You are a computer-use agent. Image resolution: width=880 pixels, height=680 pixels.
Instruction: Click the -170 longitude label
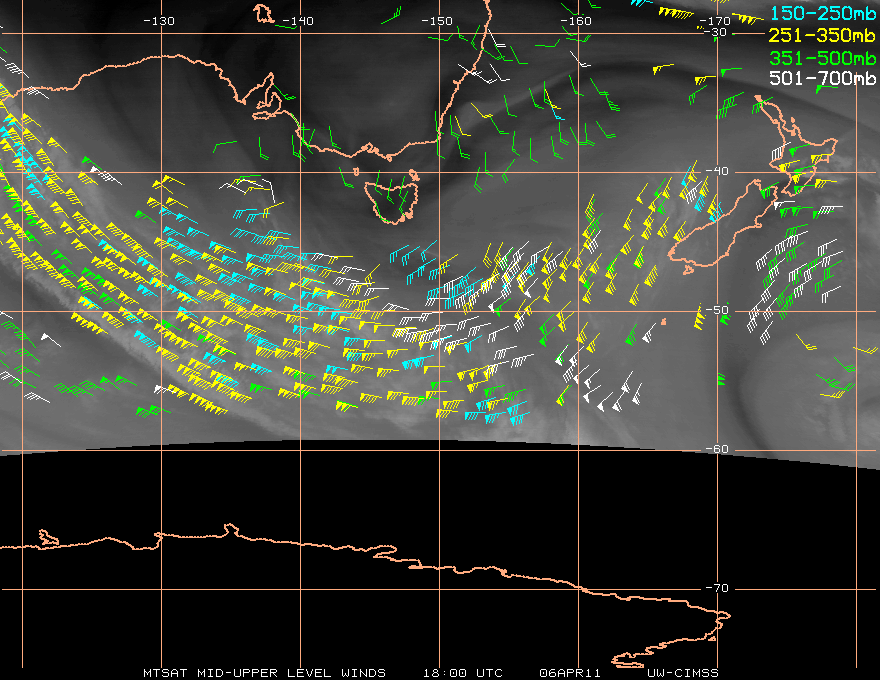[x=714, y=21]
